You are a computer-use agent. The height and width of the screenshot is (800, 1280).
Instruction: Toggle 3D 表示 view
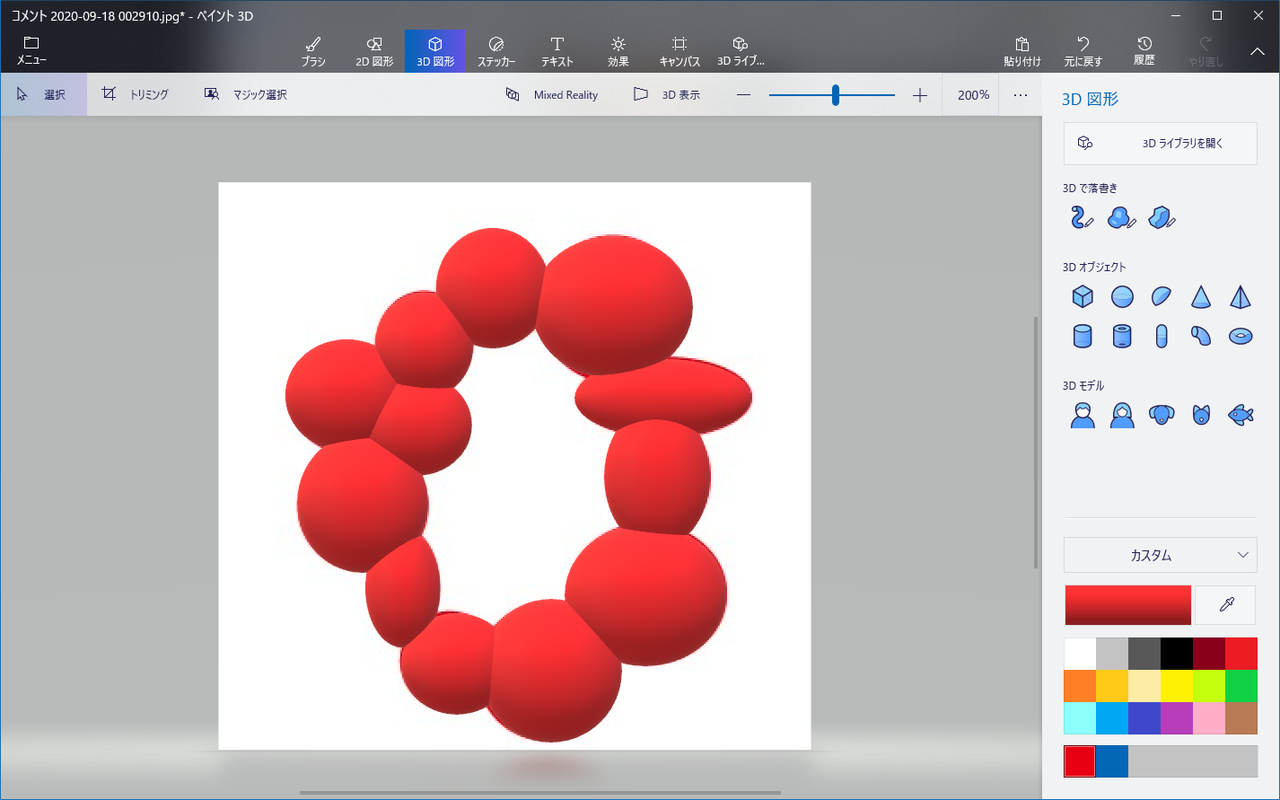click(x=667, y=95)
